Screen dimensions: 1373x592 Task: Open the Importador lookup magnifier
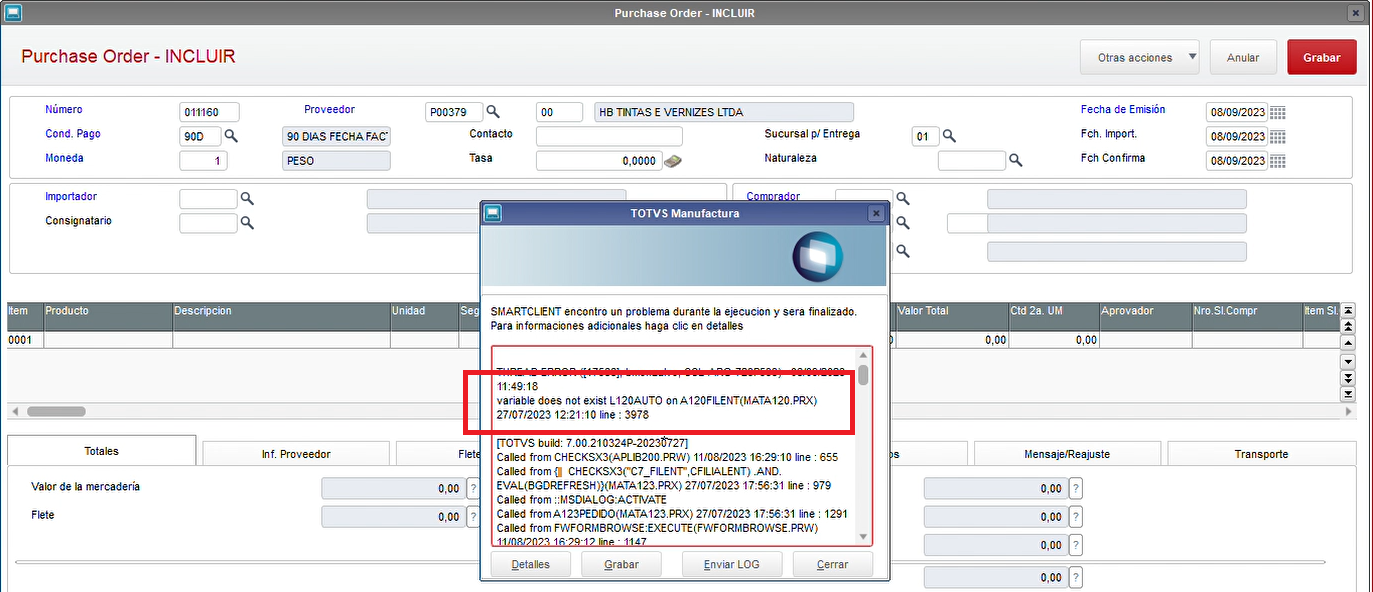click(x=247, y=198)
